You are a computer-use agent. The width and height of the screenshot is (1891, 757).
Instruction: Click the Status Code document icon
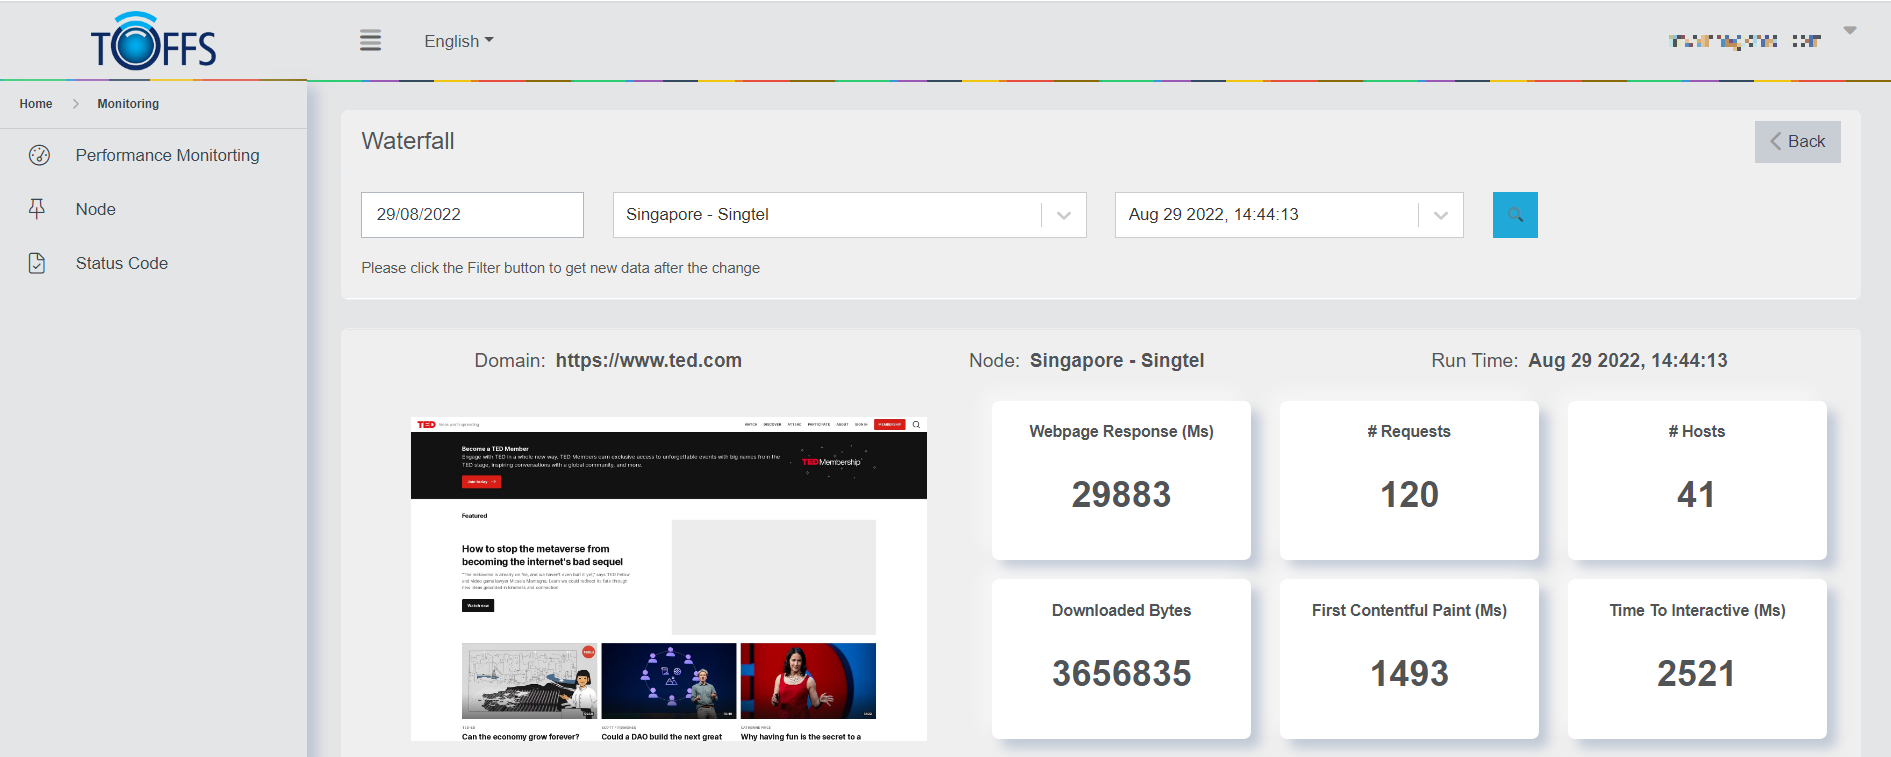pos(37,263)
